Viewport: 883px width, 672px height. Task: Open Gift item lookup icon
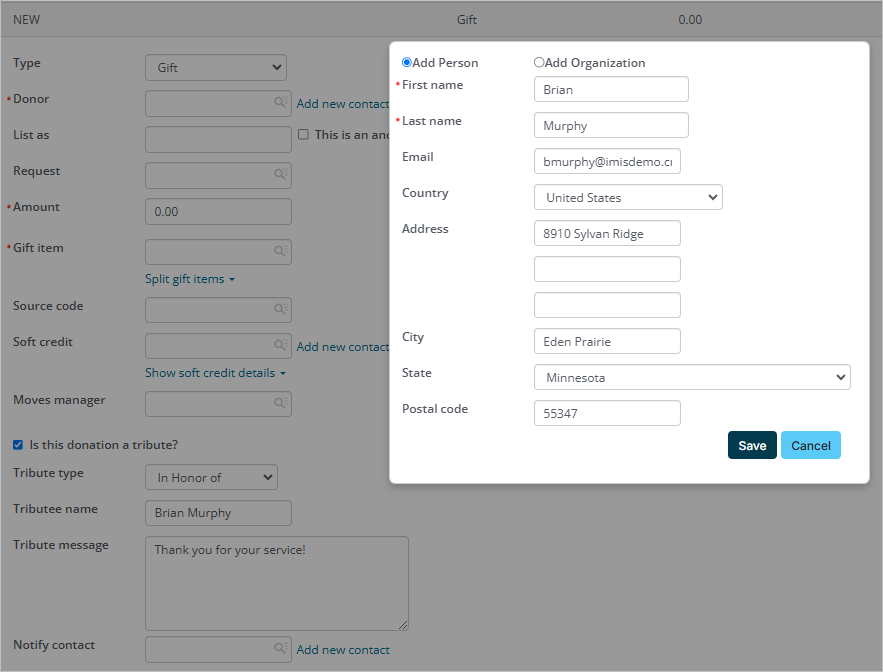pyautogui.click(x=280, y=251)
